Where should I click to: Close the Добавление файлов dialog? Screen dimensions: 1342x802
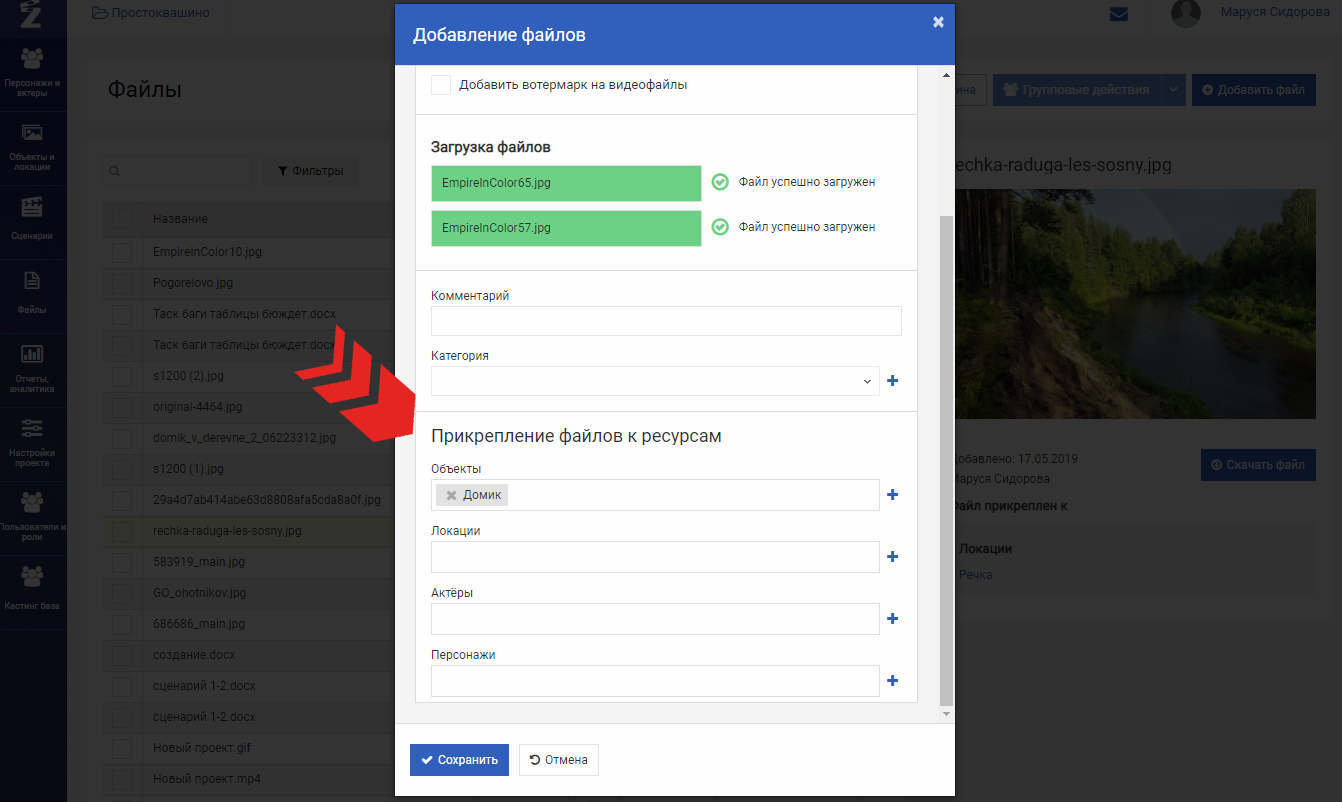pyautogui.click(x=938, y=22)
